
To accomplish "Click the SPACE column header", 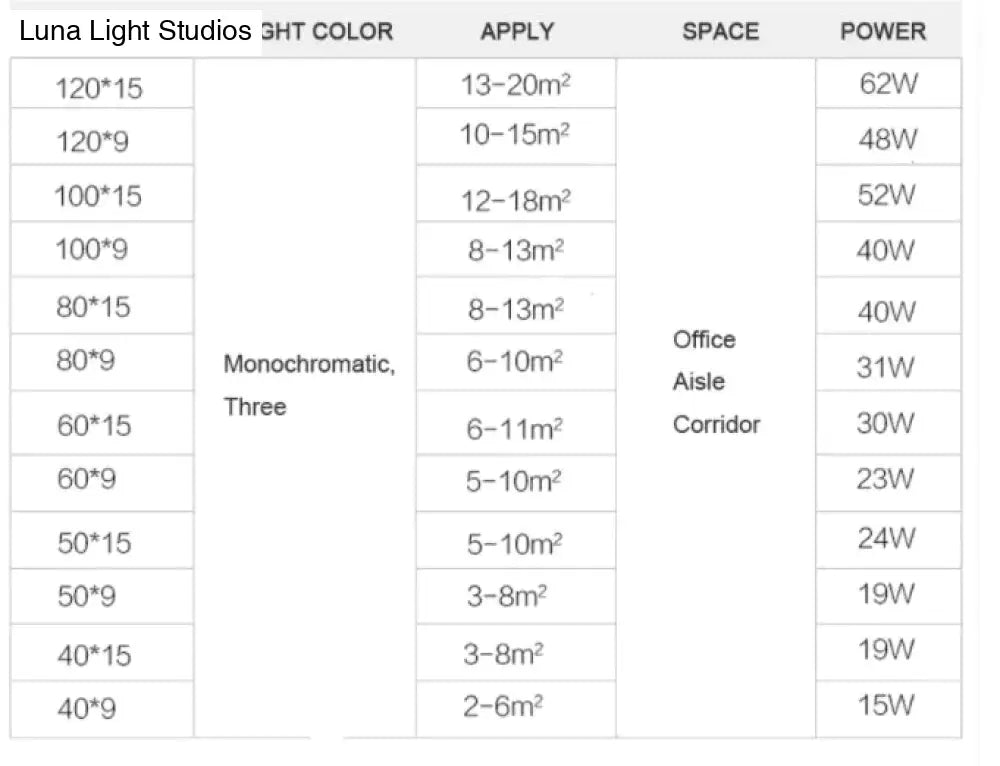I will [x=721, y=31].
